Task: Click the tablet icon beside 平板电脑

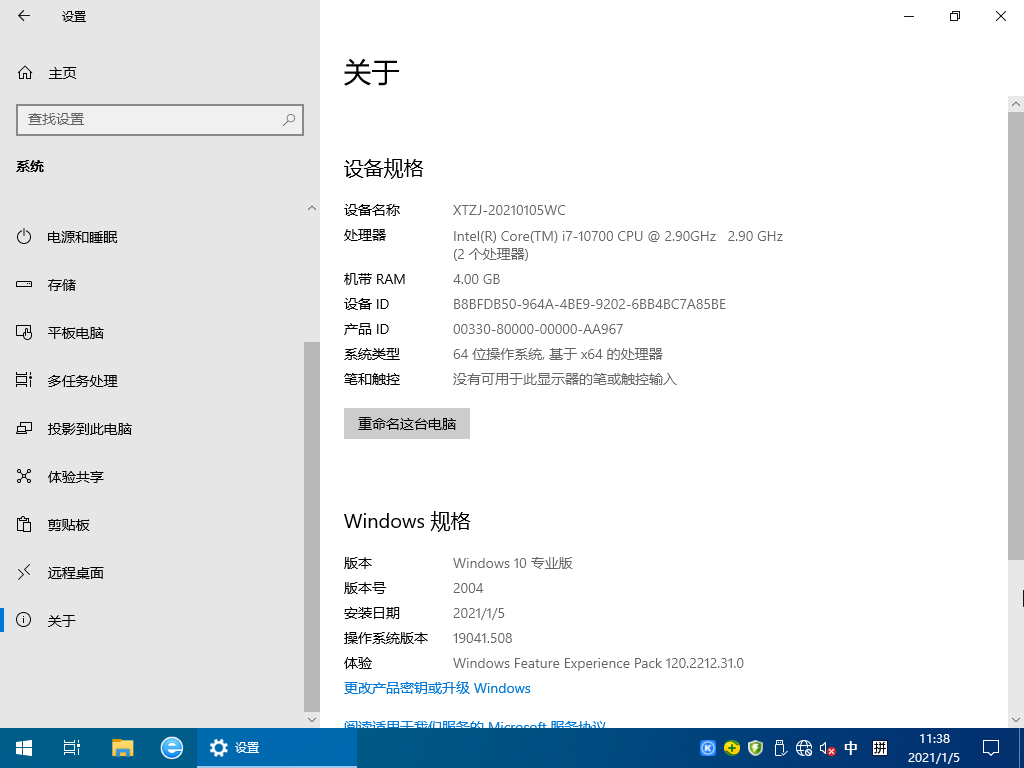Action: point(24,332)
